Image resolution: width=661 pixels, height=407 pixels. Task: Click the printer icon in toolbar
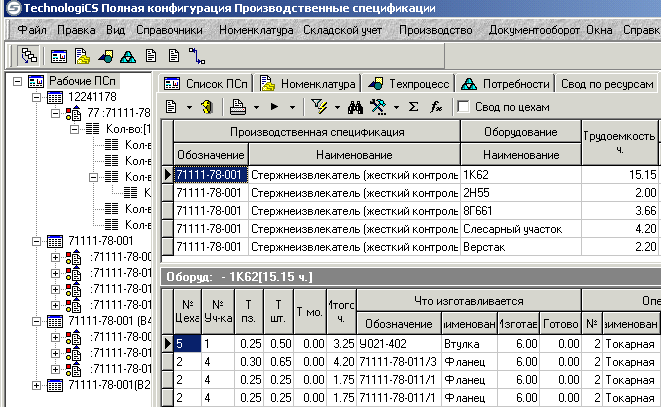tap(238, 106)
